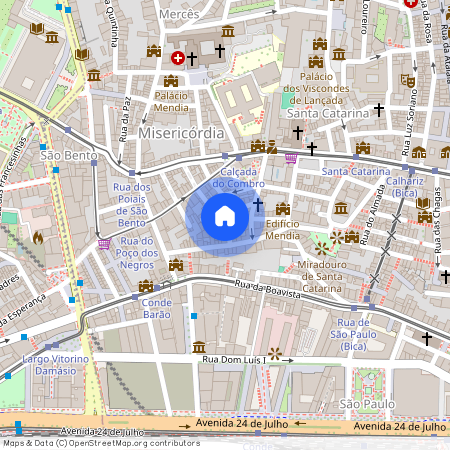Click the Calçada do Combro stop label
The height and width of the screenshot is (450, 450).
pos(239,178)
